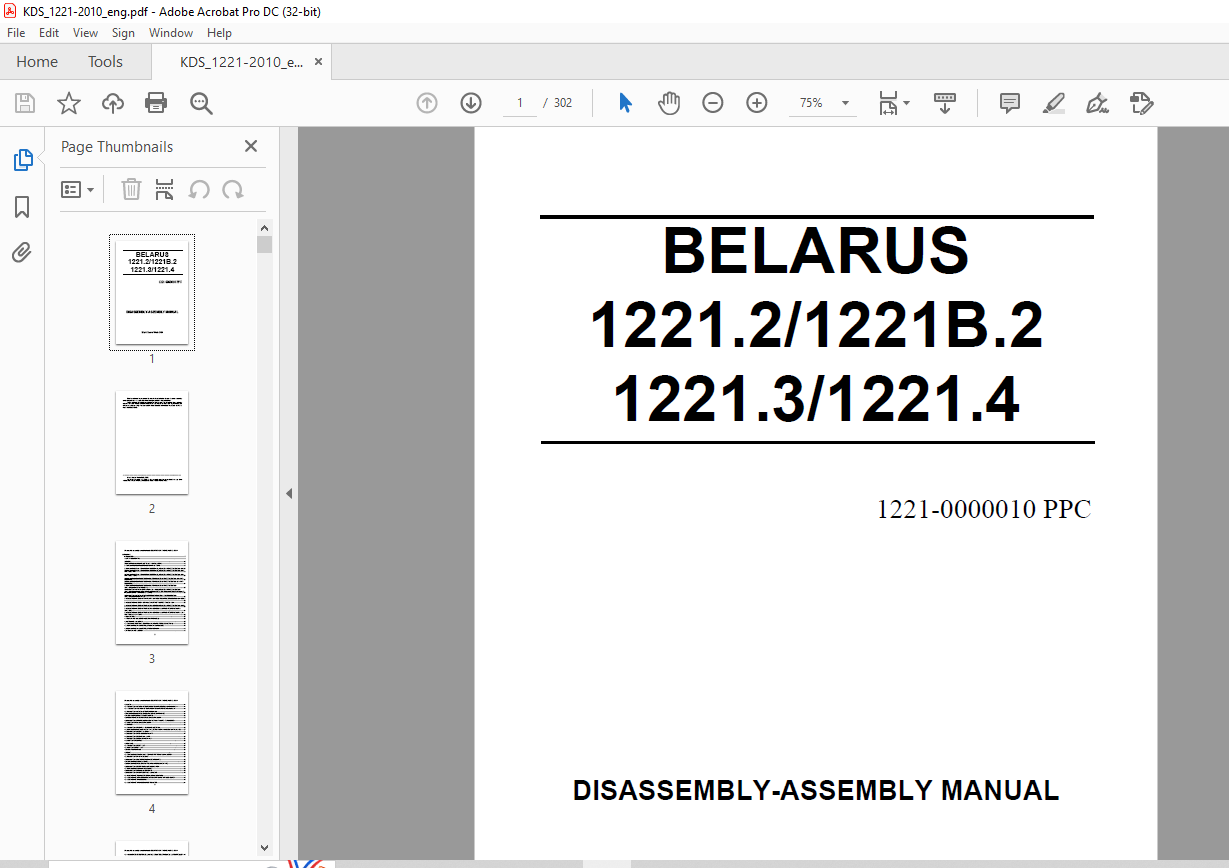Image resolution: width=1229 pixels, height=868 pixels.
Task: Open the stamp/send for signature tool
Action: tap(1141, 103)
